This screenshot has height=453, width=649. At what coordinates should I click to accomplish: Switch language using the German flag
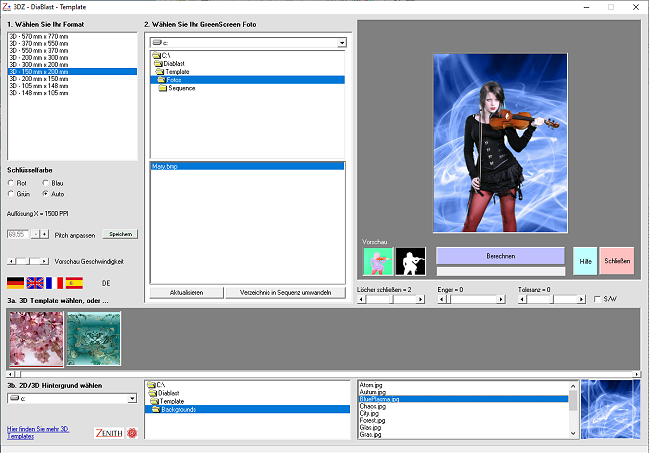tap(16, 283)
